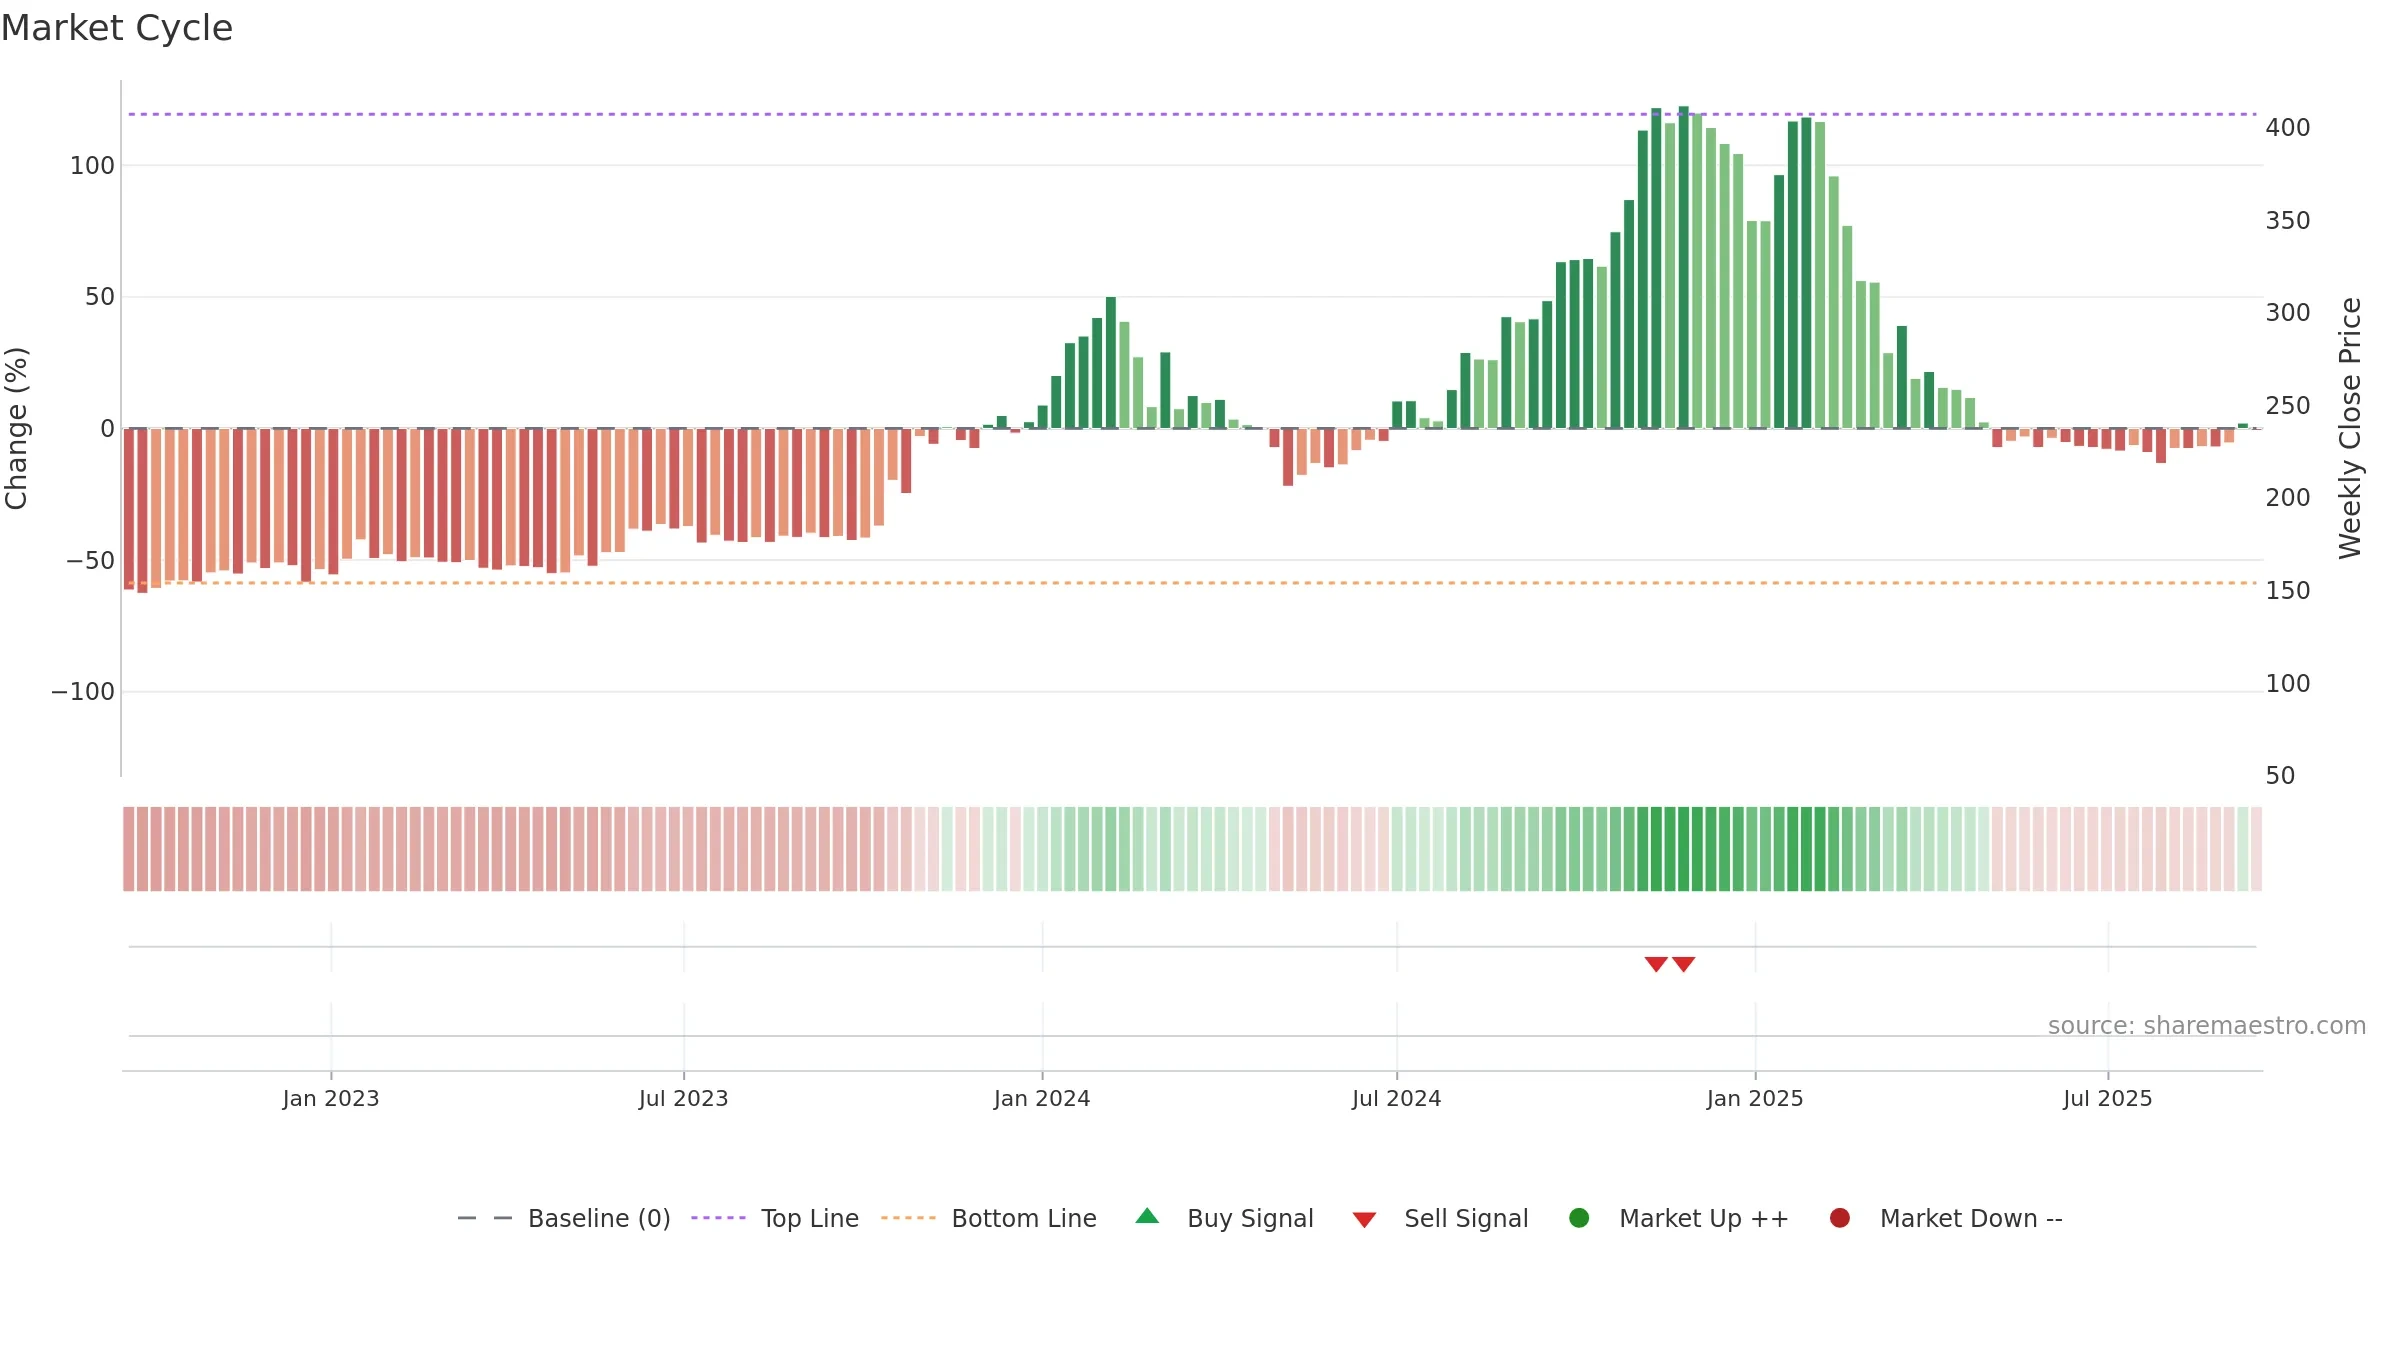The height and width of the screenshot is (1350, 2400).
Task: Click the red Sell Signal triangle legend icon
Action: (x=1364, y=1220)
